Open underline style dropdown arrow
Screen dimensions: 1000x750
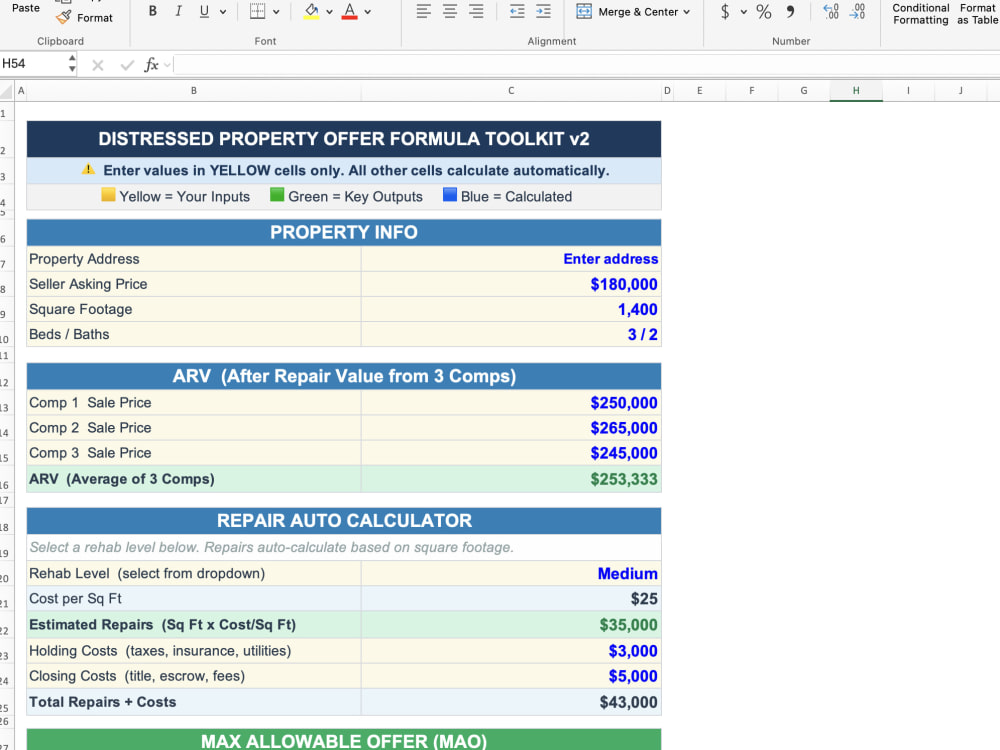tap(223, 11)
